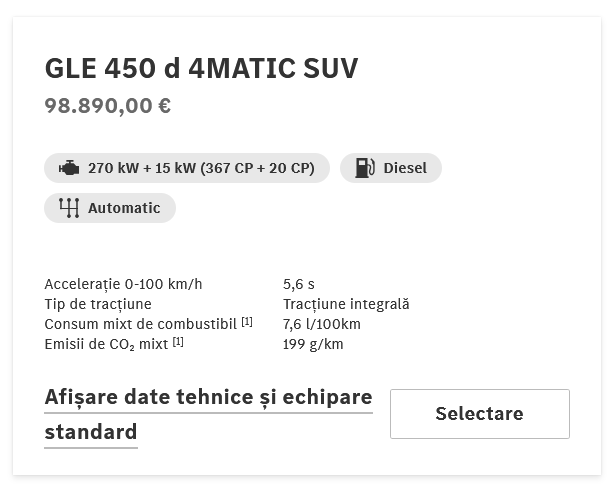This screenshot has height=493, width=615.
Task: Open footnote [1] beside Emisii de CO₂ mixt
Action: (x=178, y=342)
